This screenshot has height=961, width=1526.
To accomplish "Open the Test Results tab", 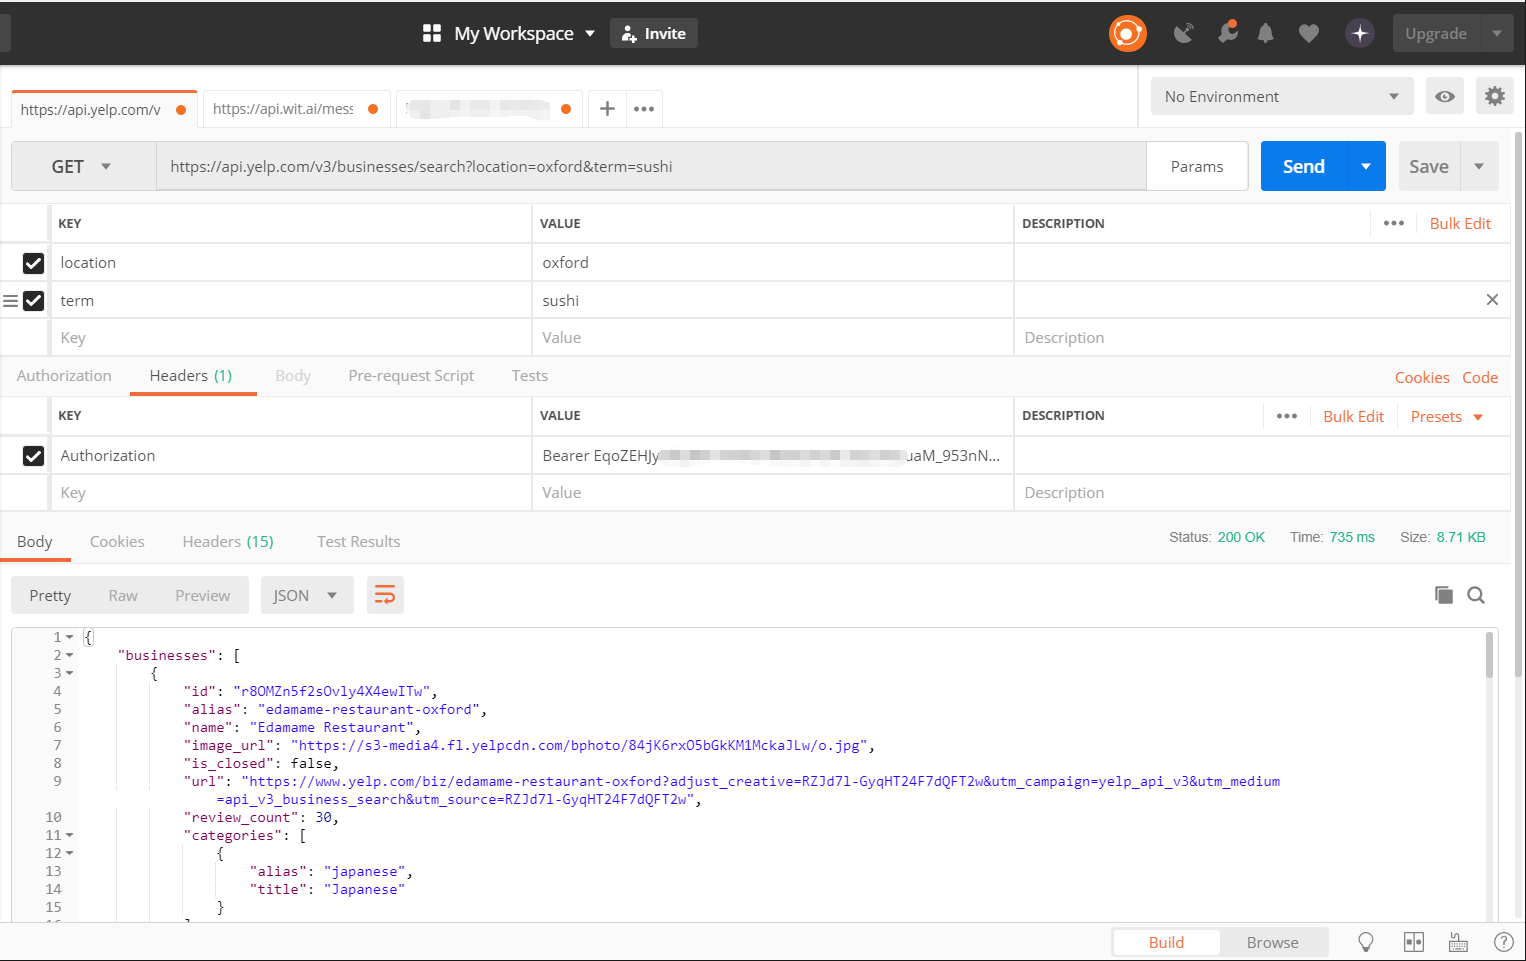I will [358, 541].
